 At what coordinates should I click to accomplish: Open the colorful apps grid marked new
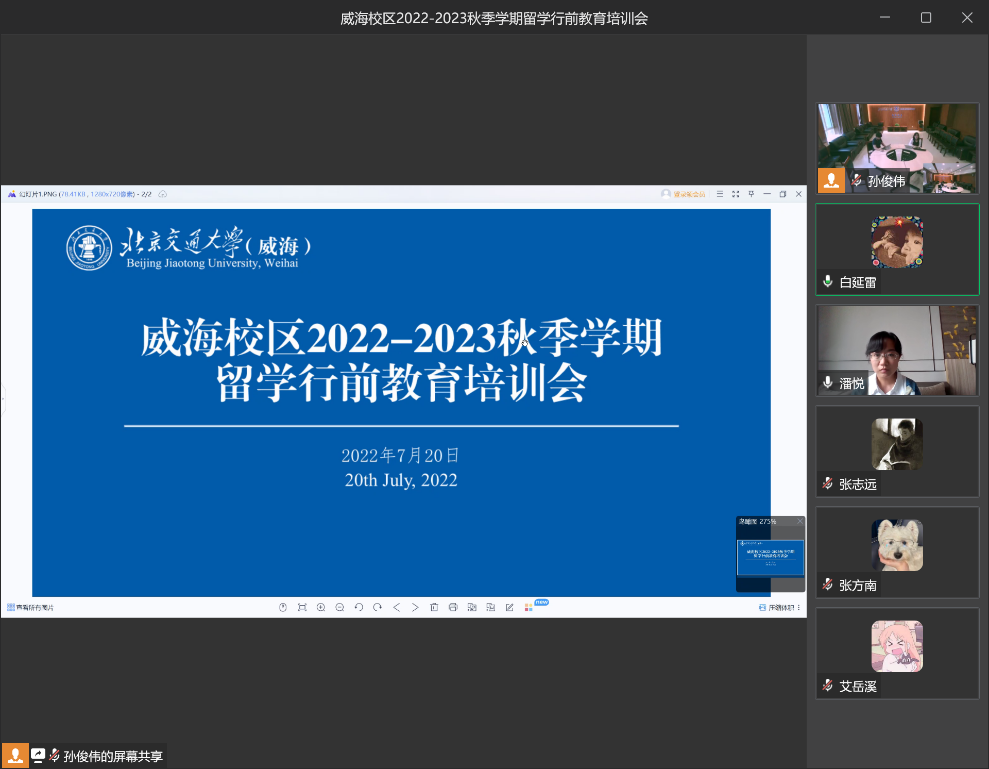point(529,607)
